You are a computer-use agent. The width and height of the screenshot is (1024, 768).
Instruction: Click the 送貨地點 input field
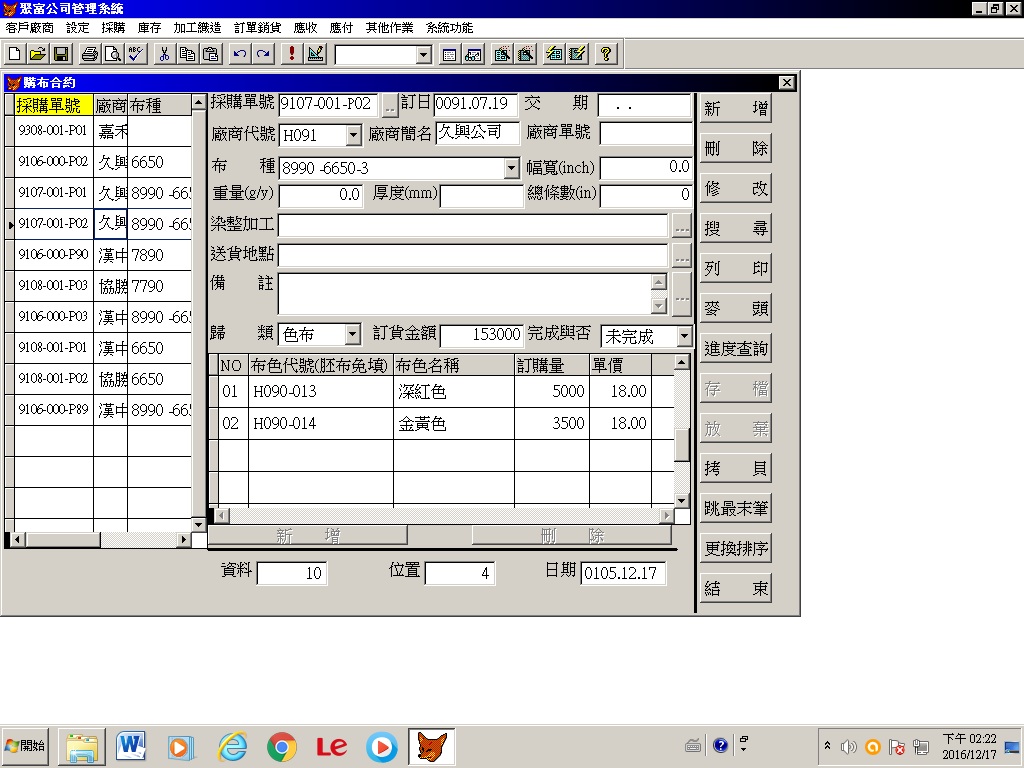(472, 256)
